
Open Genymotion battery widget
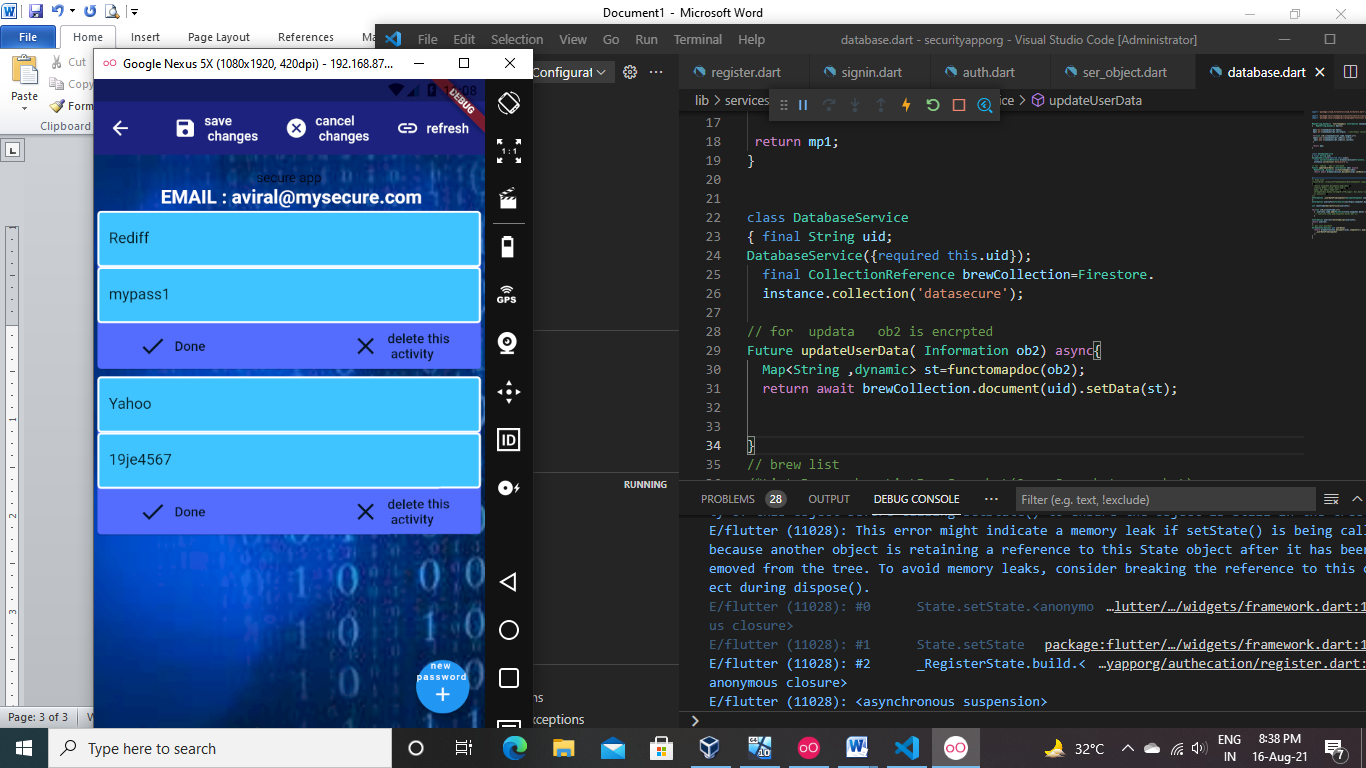508,246
